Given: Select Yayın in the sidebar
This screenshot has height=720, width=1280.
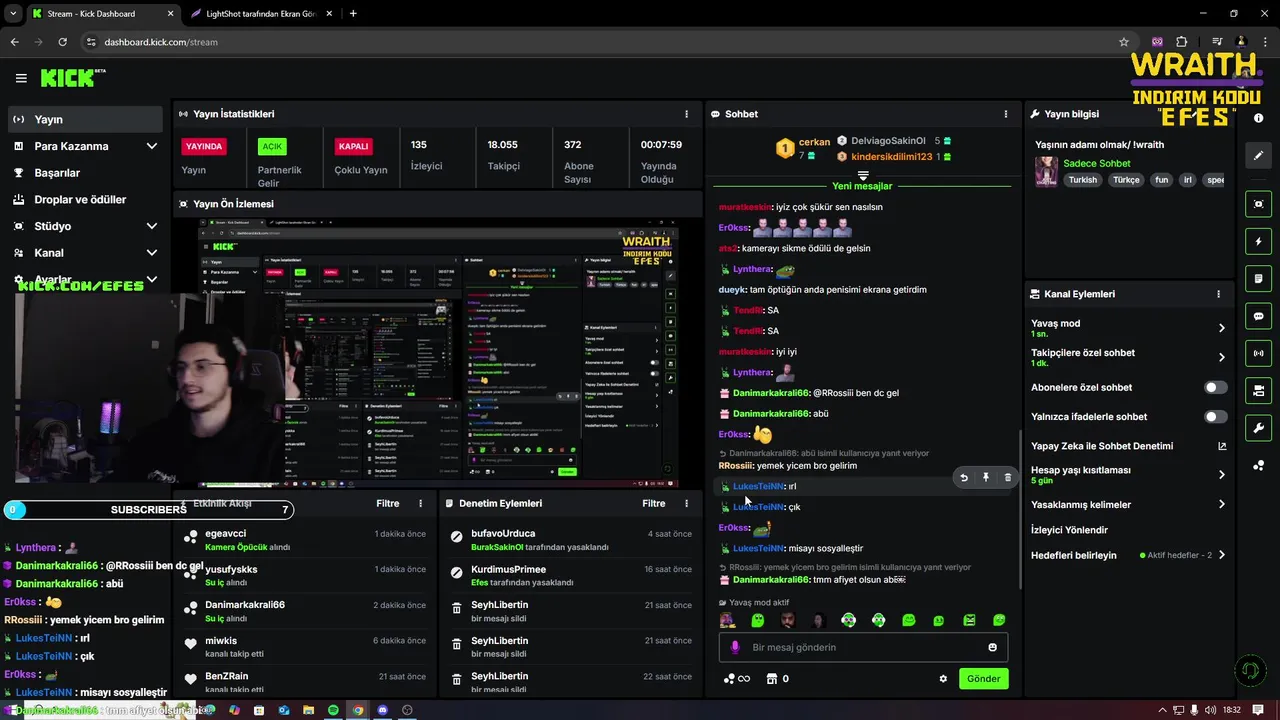Looking at the screenshot, I should click(84, 119).
